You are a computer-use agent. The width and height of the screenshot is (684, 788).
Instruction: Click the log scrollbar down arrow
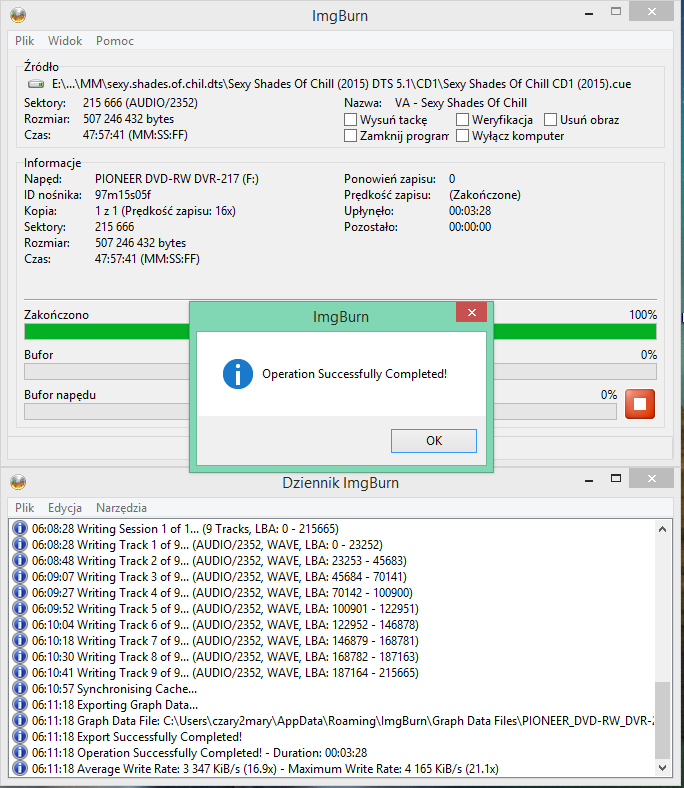(662, 768)
